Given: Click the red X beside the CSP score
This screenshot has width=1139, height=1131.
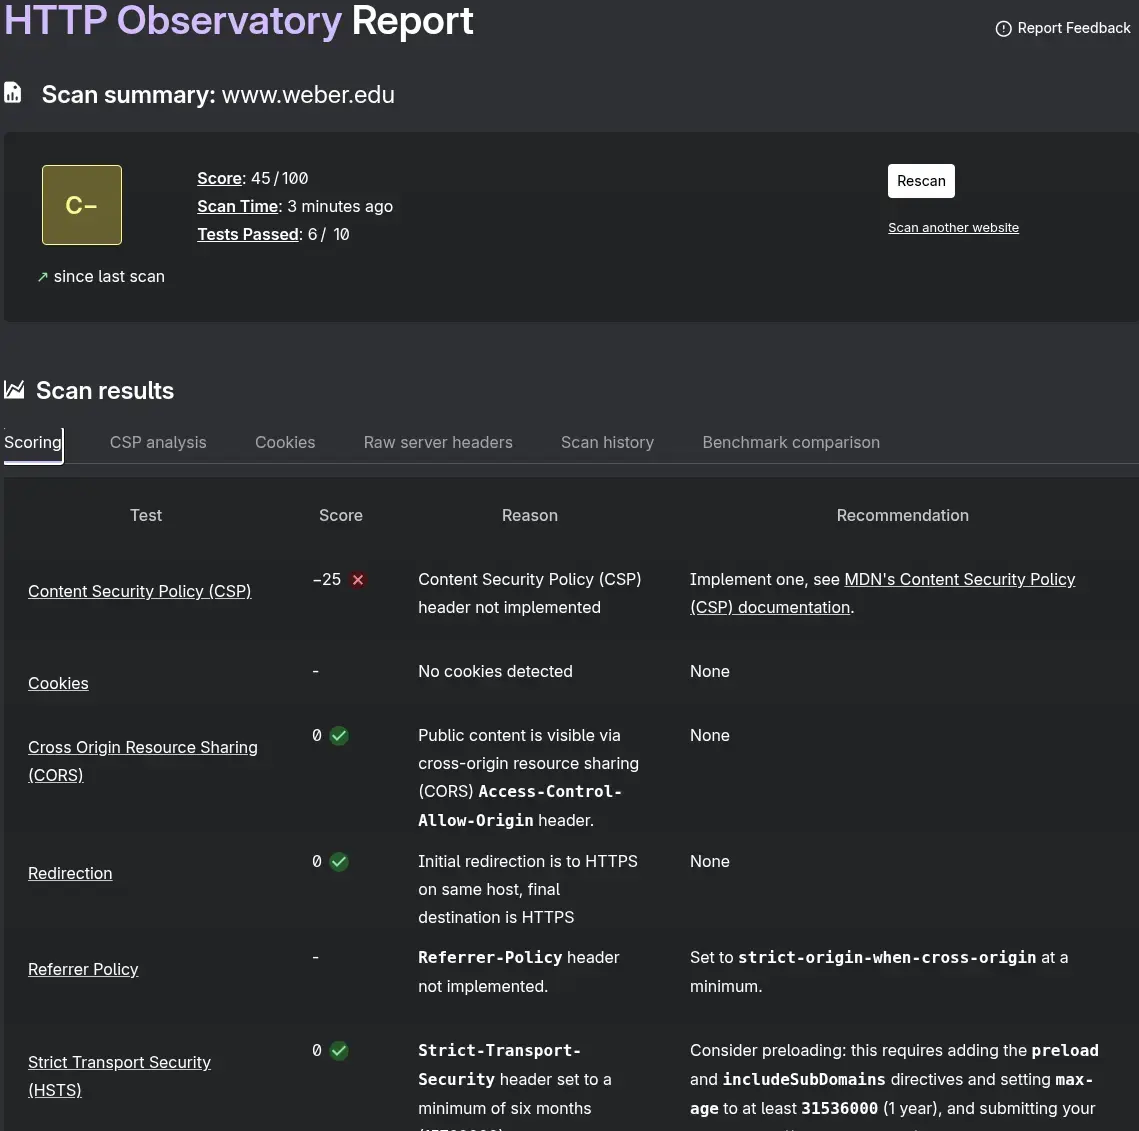Looking at the screenshot, I should (x=357, y=579).
